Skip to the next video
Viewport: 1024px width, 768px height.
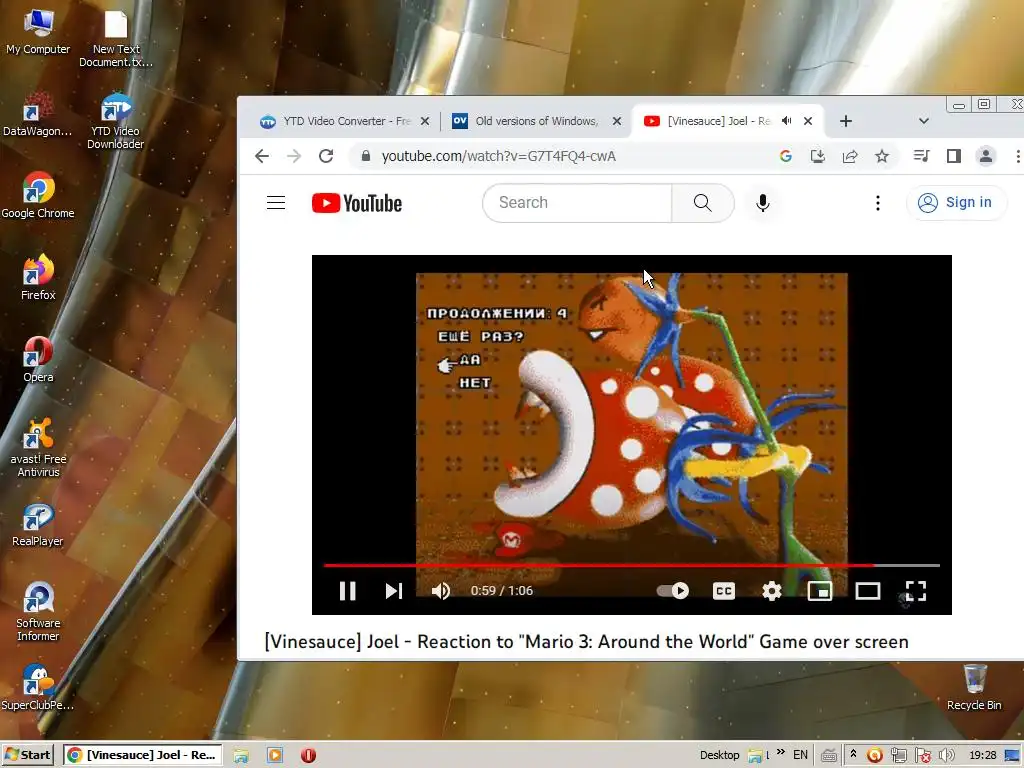click(393, 591)
